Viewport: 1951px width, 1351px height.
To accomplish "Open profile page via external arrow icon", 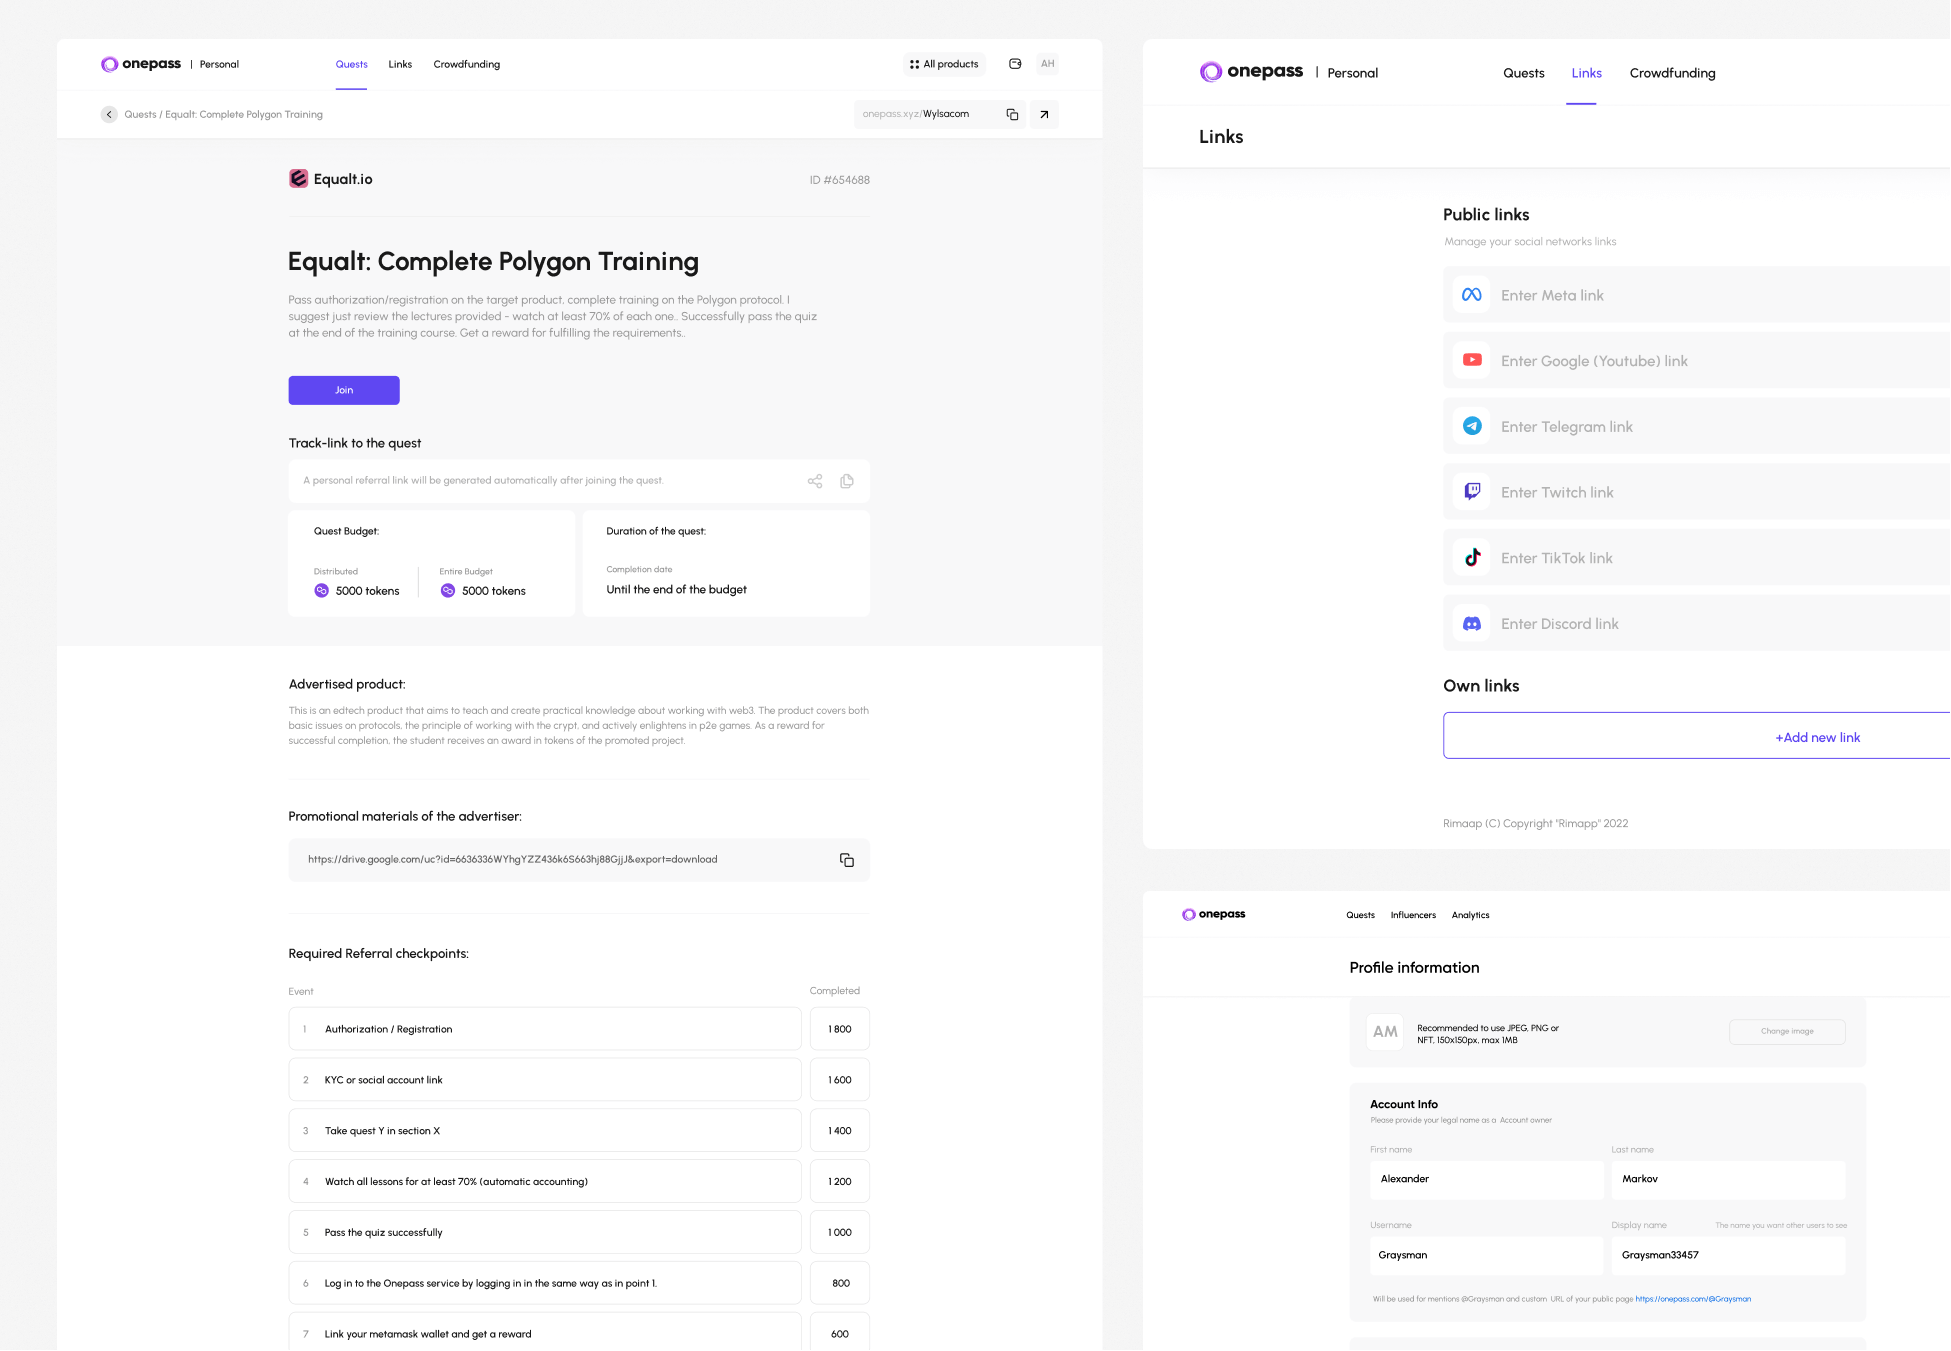I will (1044, 114).
